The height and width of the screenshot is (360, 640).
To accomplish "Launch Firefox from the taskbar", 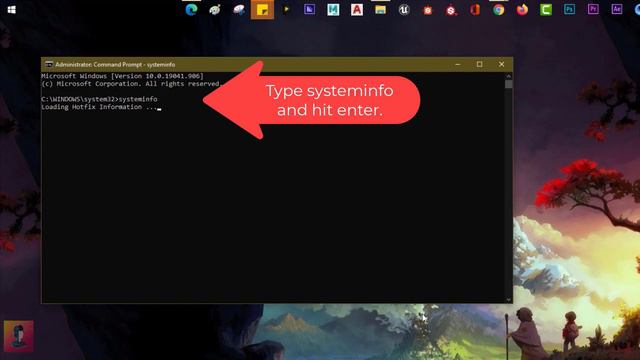I will pos(522,9).
